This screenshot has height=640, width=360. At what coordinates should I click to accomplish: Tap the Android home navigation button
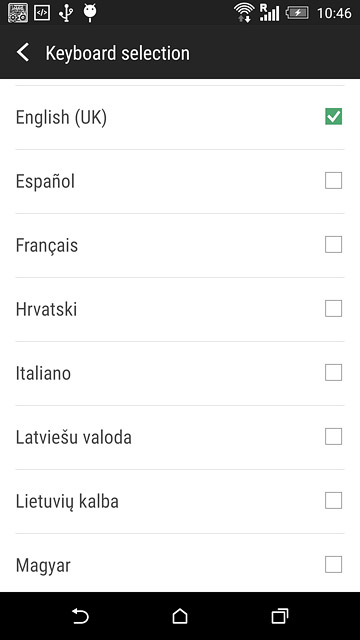click(180, 616)
